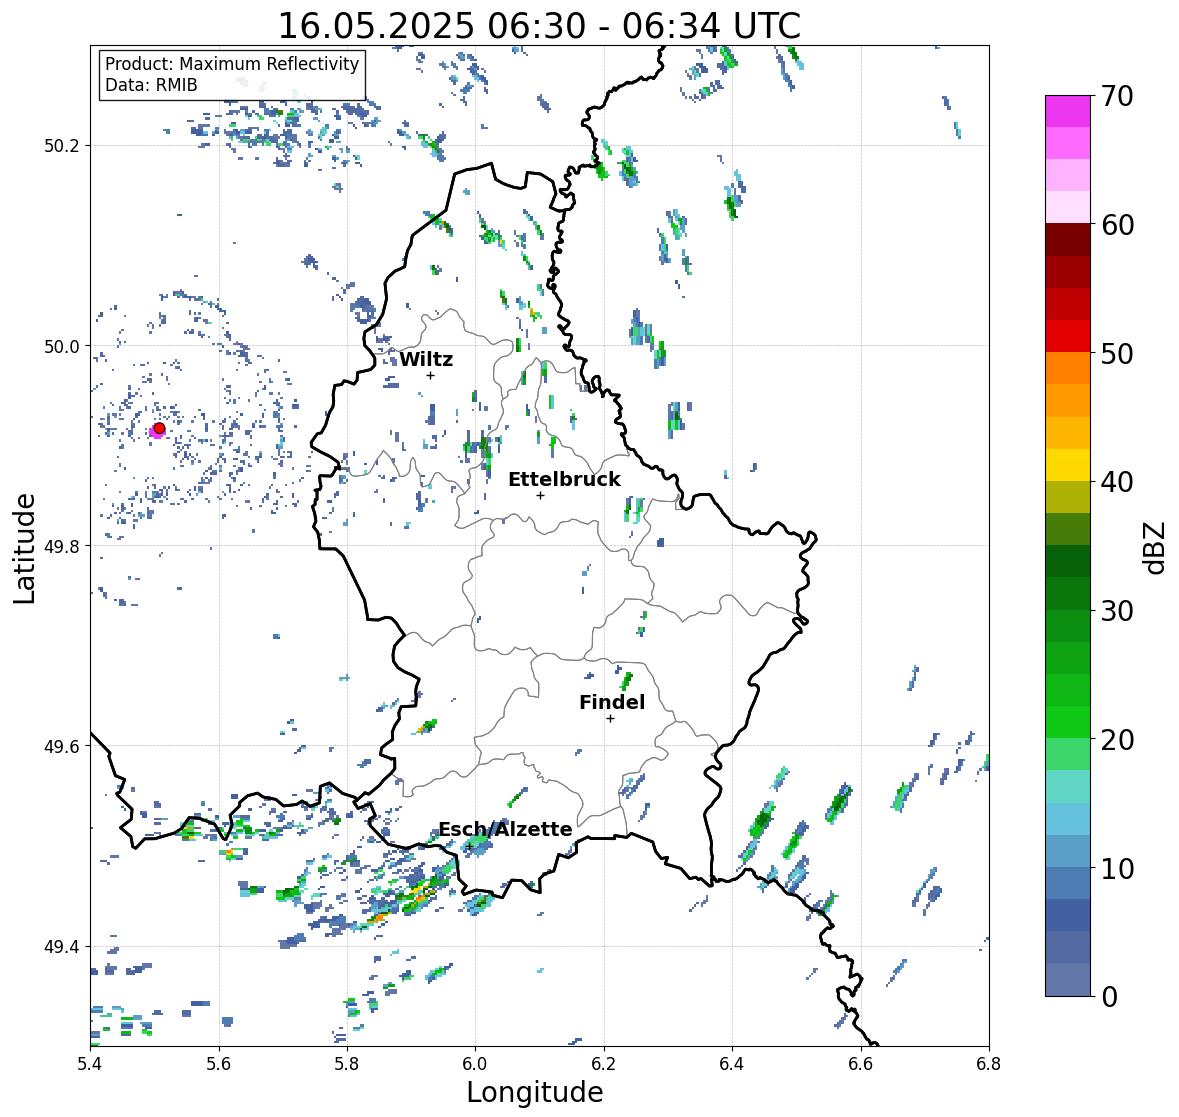This screenshot has width=1179, height=1117.
Task: Click the magenta 70 dBZ color band
Action: pos(1068,111)
